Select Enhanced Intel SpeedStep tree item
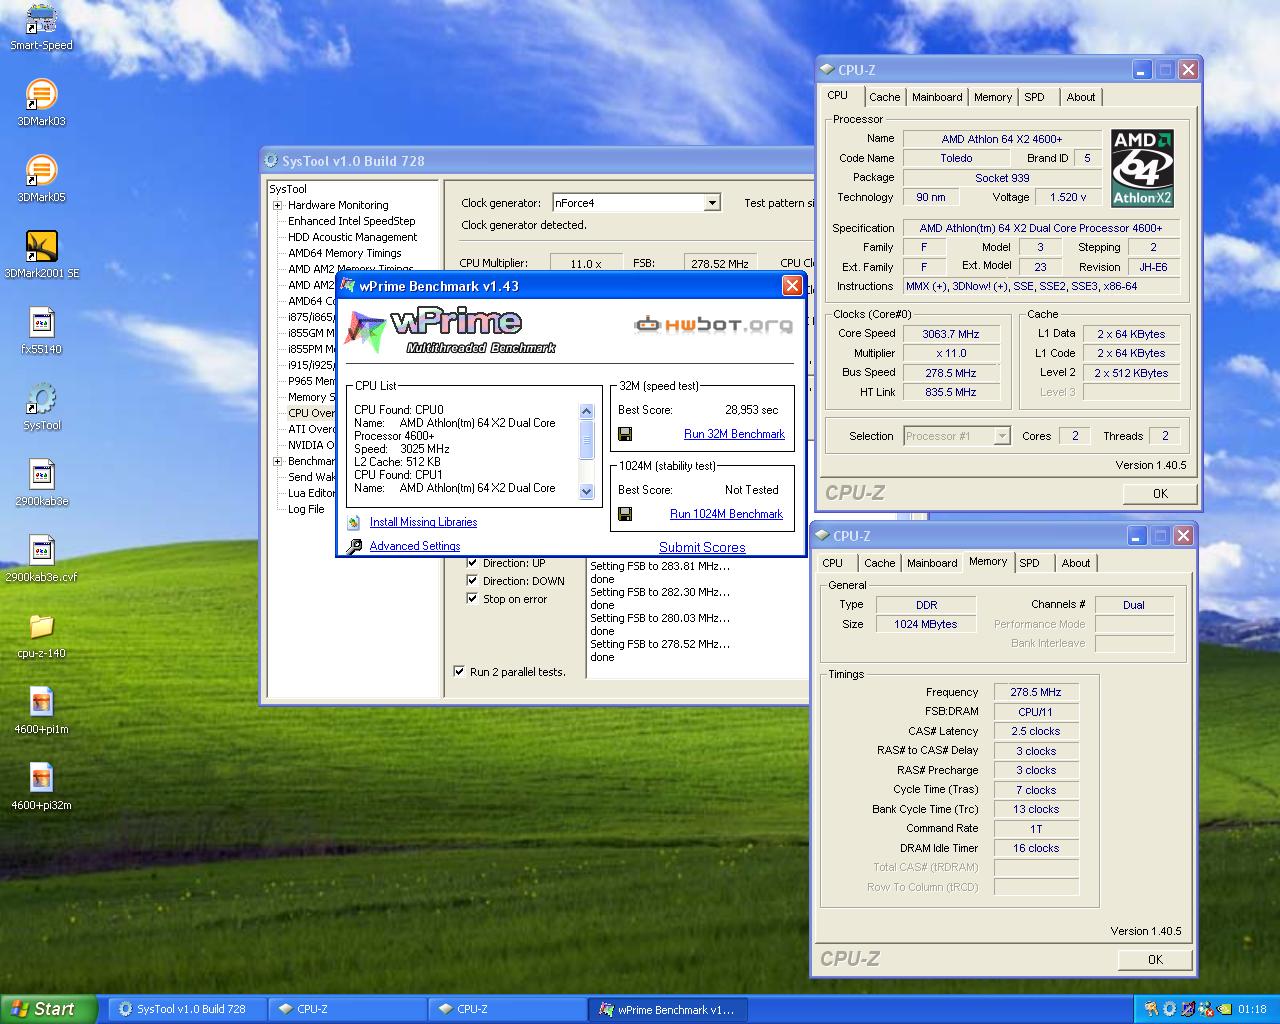 352,221
